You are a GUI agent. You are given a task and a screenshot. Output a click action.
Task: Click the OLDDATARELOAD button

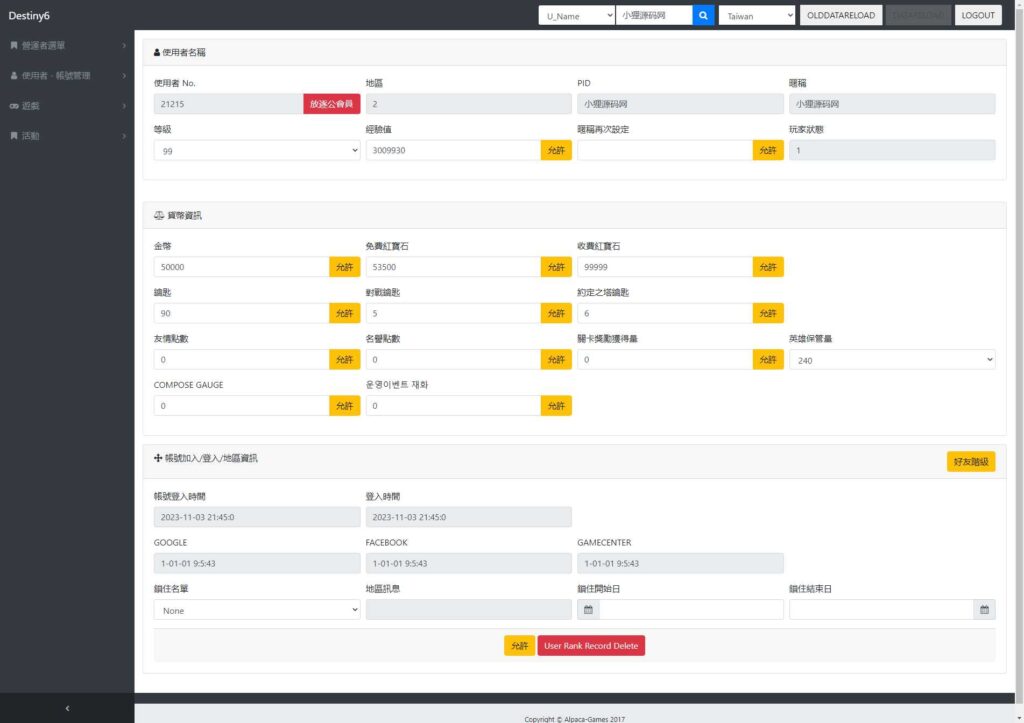(840, 15)
